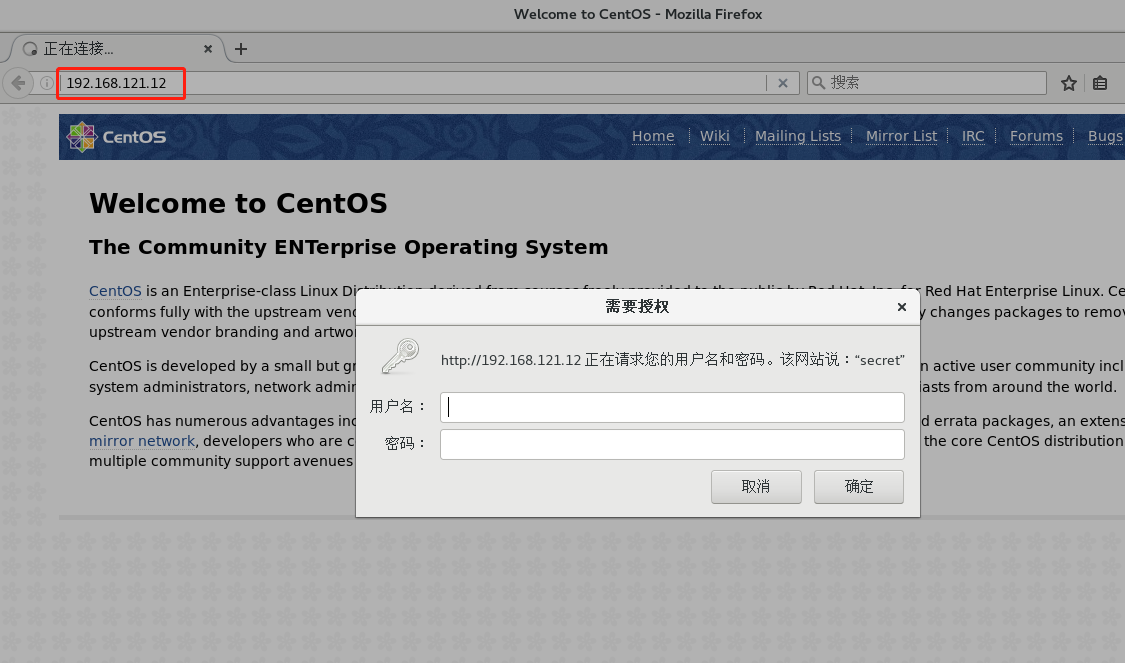1125x663 pixels.
Task: Click the "Welcome to CentOS" heading
Action: 238,204
